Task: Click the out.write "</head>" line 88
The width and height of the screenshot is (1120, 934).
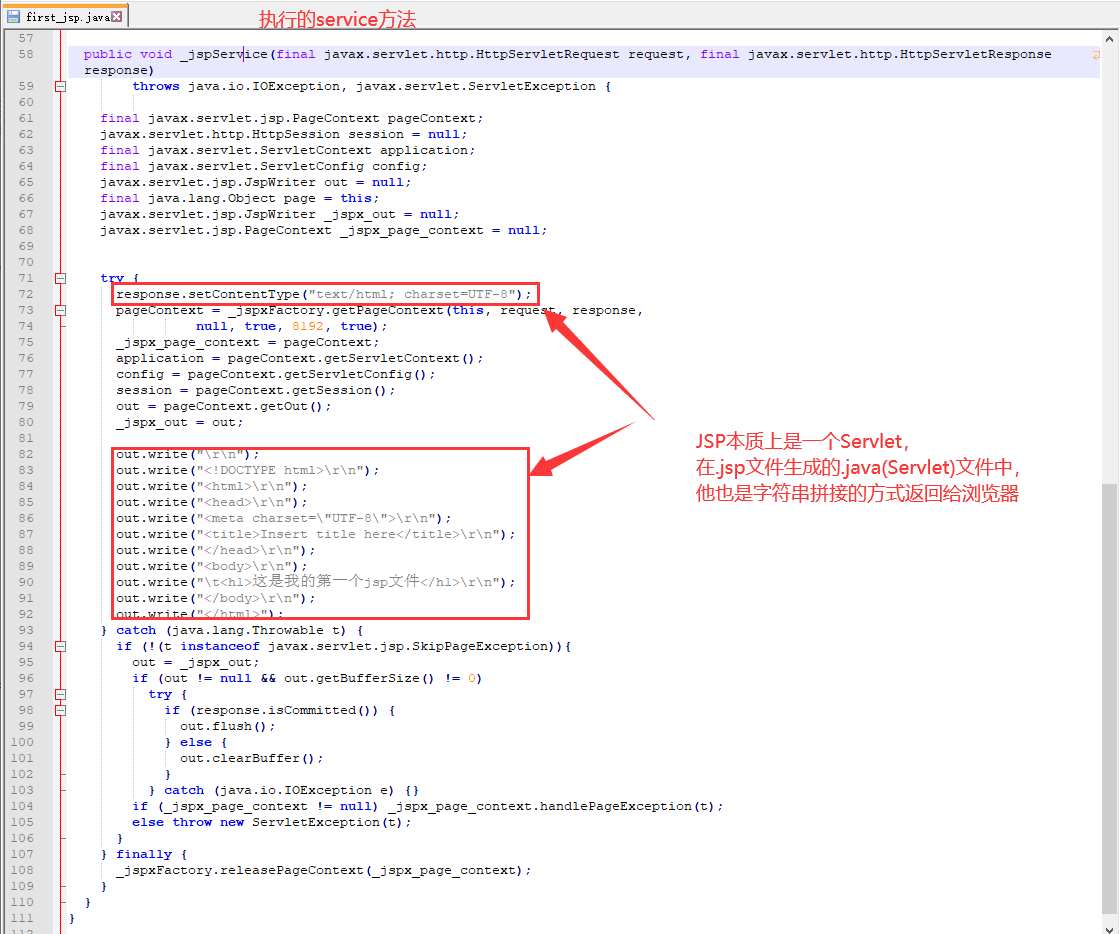Action: (216, 551)
